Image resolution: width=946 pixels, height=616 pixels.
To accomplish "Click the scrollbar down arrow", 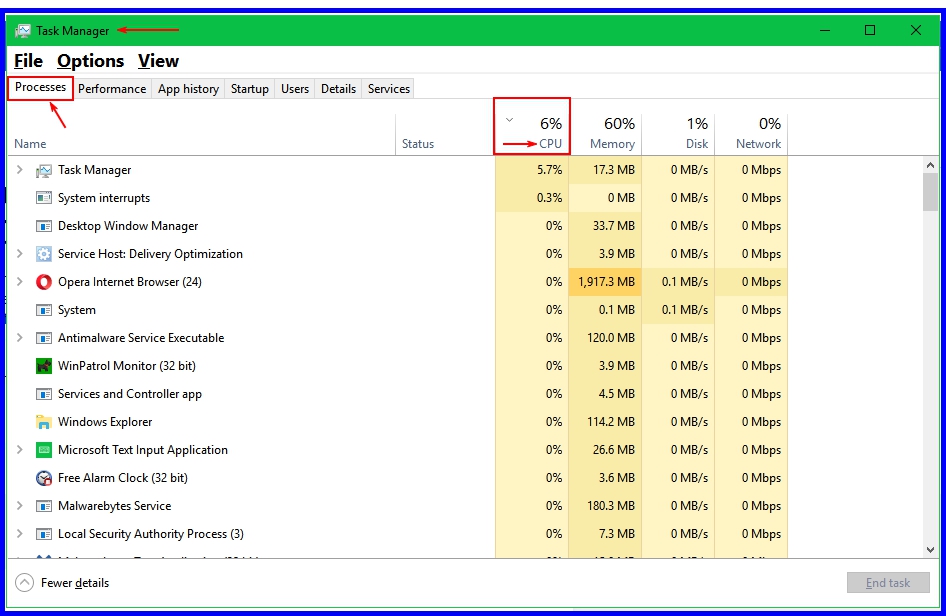I will (x=930, y=550).
